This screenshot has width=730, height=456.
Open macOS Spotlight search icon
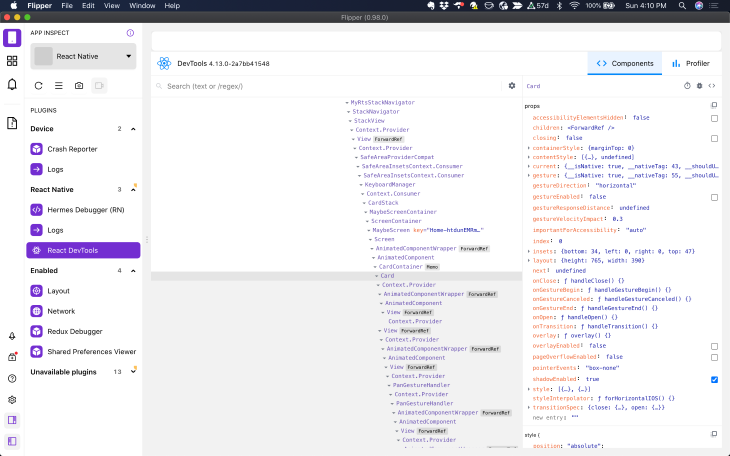point(682,6)
